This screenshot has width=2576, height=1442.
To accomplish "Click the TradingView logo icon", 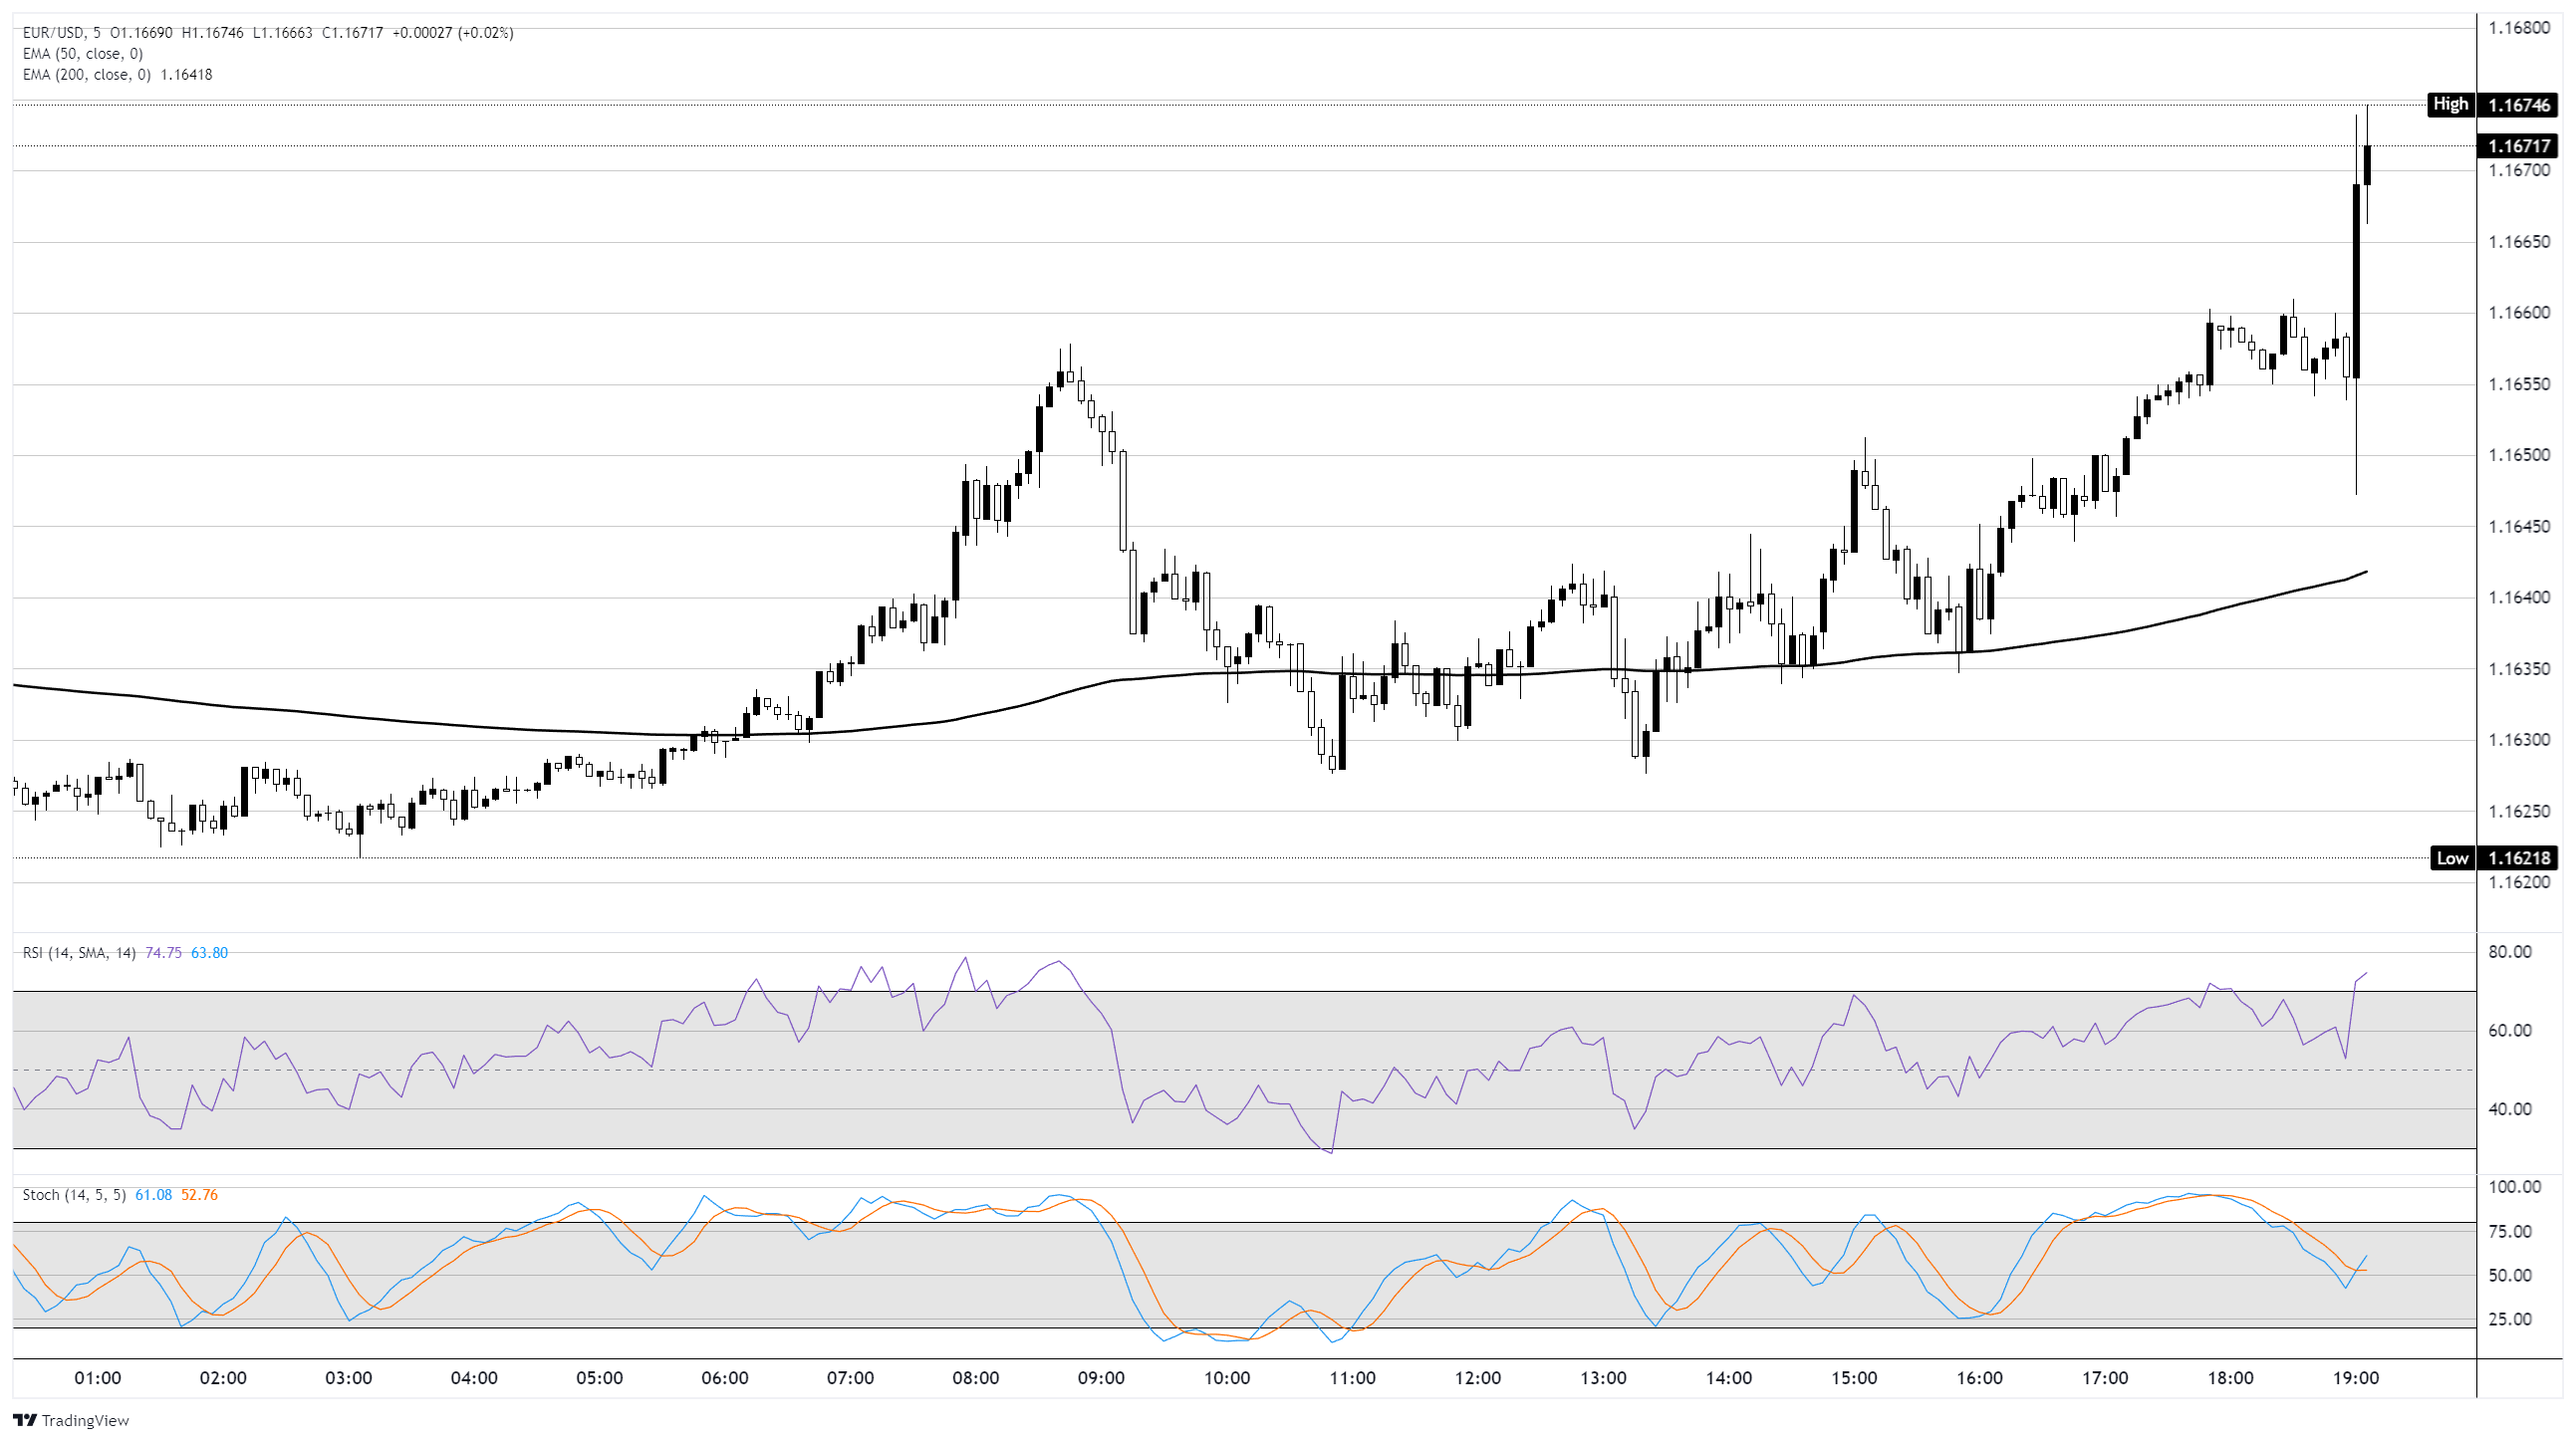I will pyautogui.click(x=25, y=1420).
